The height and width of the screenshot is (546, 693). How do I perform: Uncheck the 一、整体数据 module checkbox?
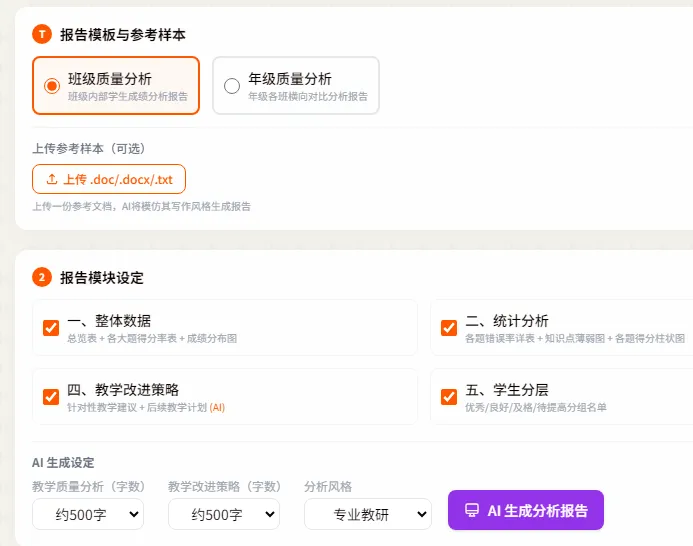coord(51,328)
